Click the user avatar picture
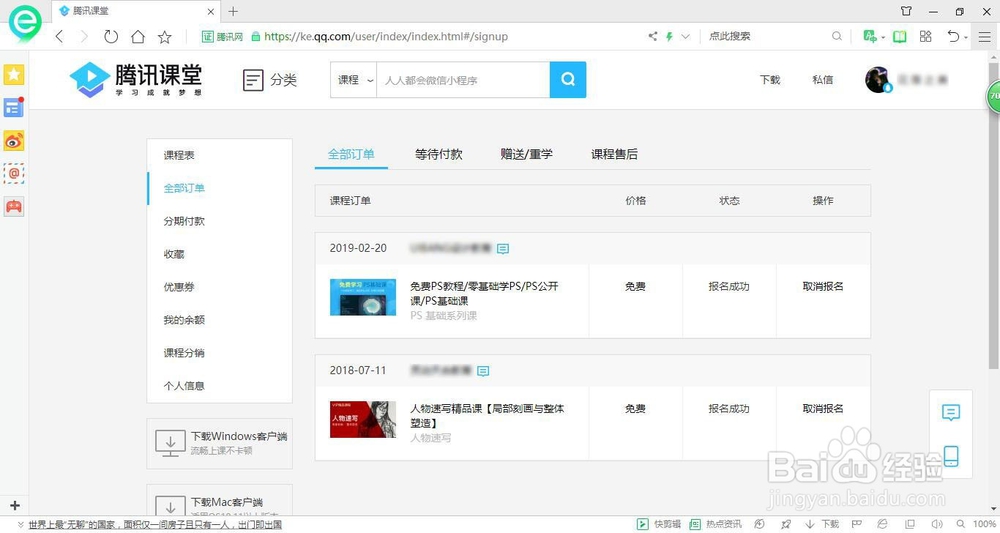The image size is (1000, 533). point(878,79)
